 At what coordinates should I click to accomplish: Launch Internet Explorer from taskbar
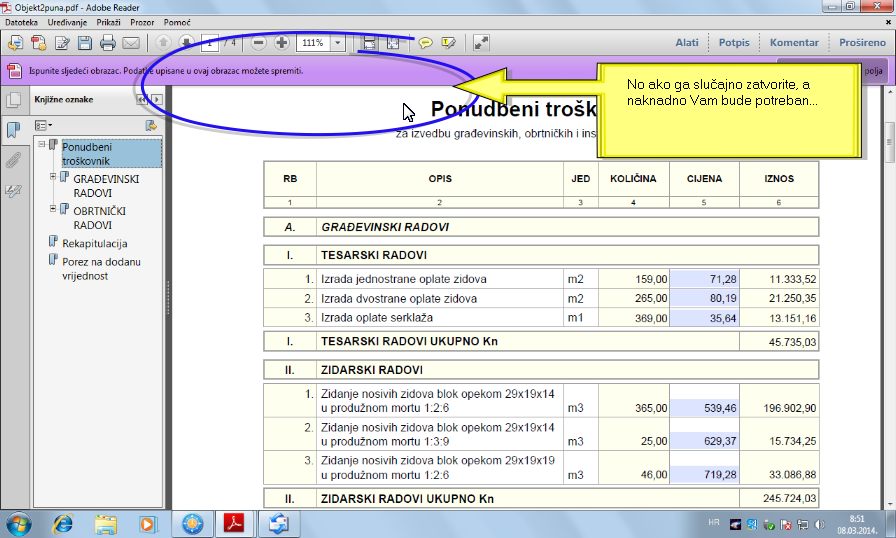tap(63, 524)
